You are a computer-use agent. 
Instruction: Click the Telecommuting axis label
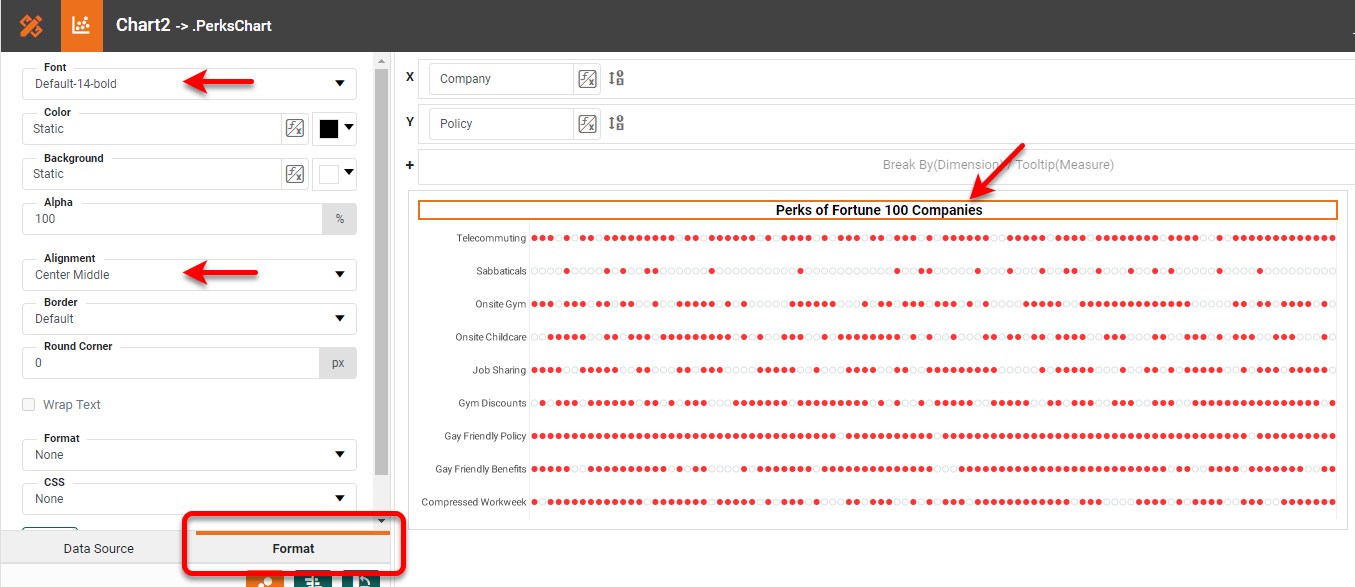pos(491,238)
